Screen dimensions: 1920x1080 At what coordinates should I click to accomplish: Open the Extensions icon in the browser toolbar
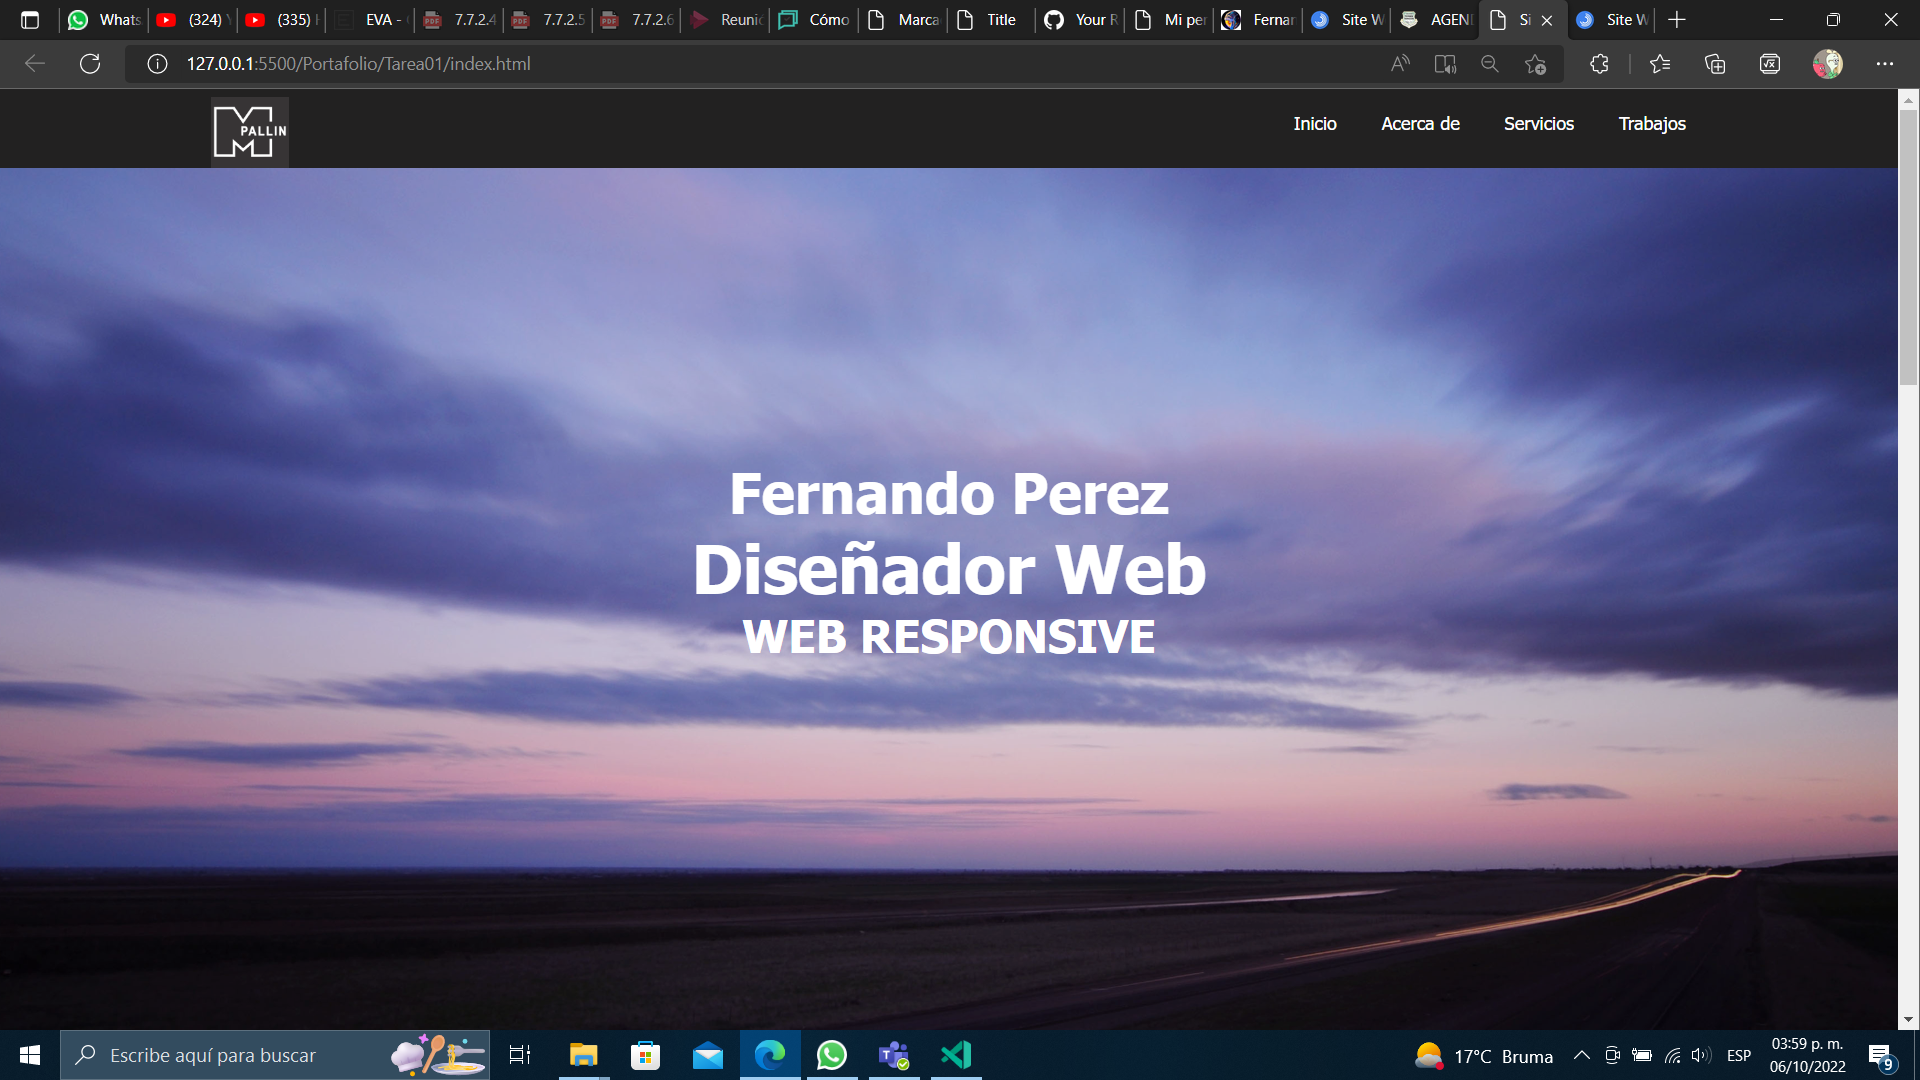pos(1599,63)
